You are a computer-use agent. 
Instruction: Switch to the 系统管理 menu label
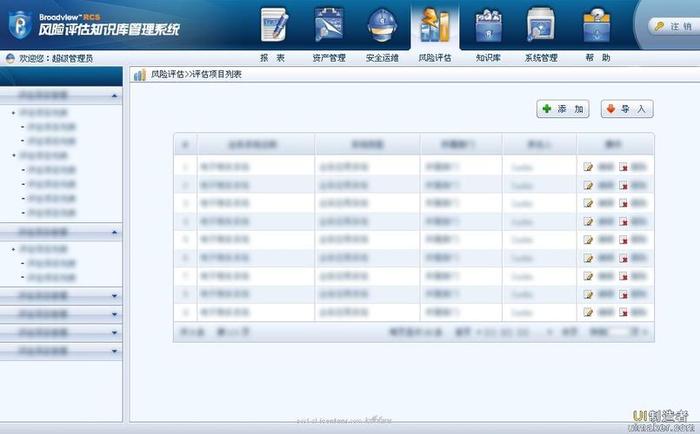click(541, 58)
